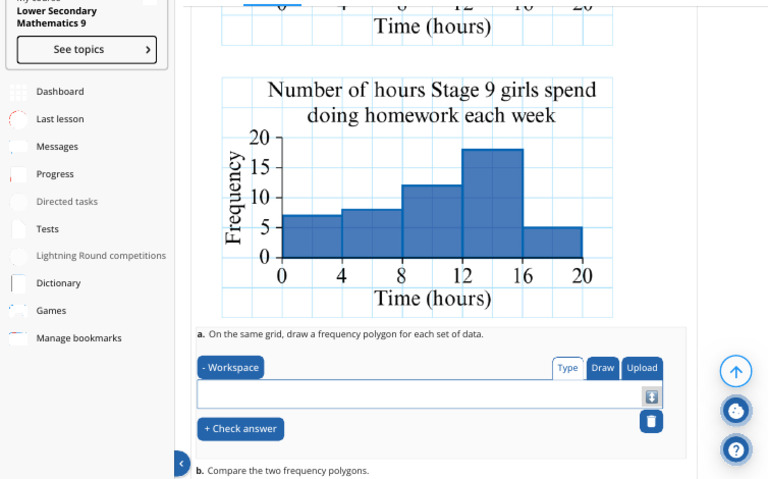Open Directed tasks link
Screen dimensions: 768x479
pyautogui.click(x=67, y=201)
